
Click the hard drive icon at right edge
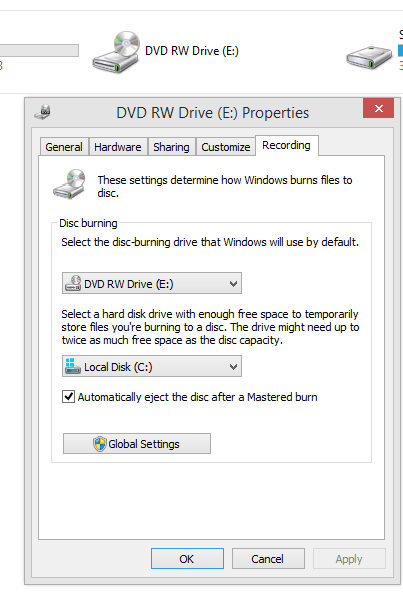point(369,57)
